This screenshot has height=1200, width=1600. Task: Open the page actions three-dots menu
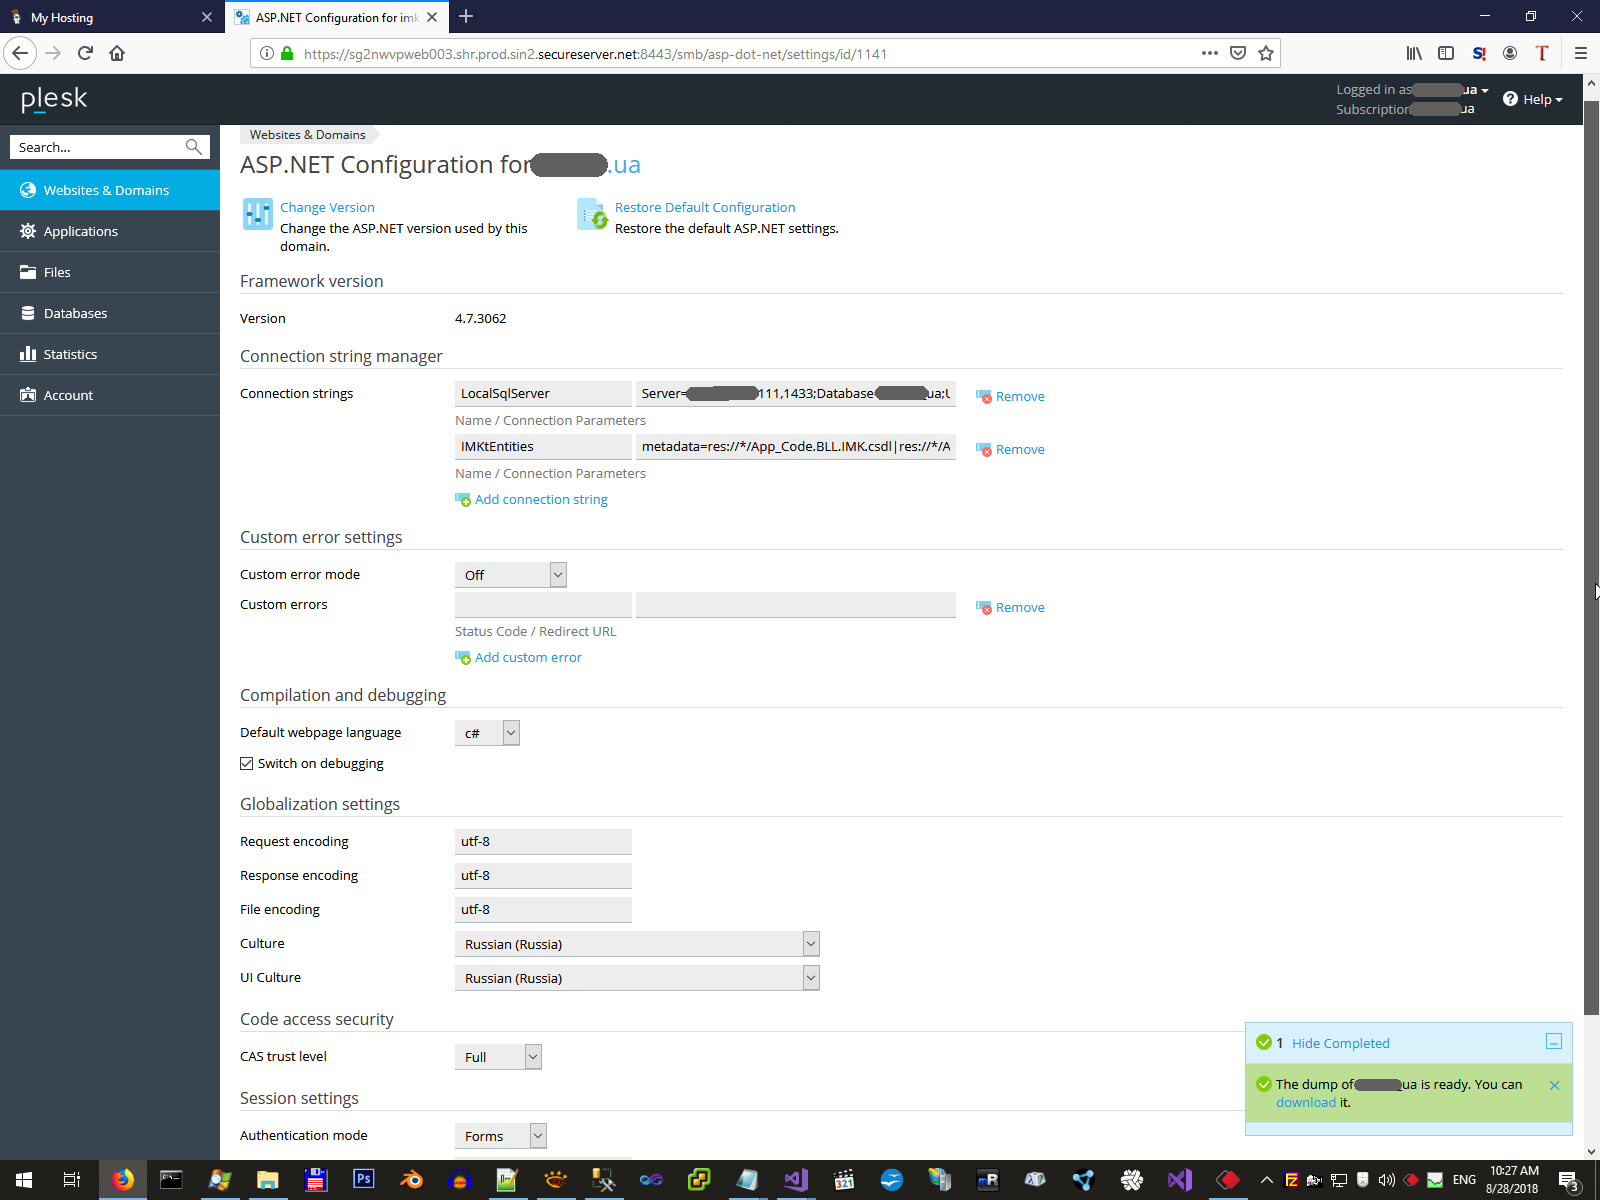pos(1210,53)
